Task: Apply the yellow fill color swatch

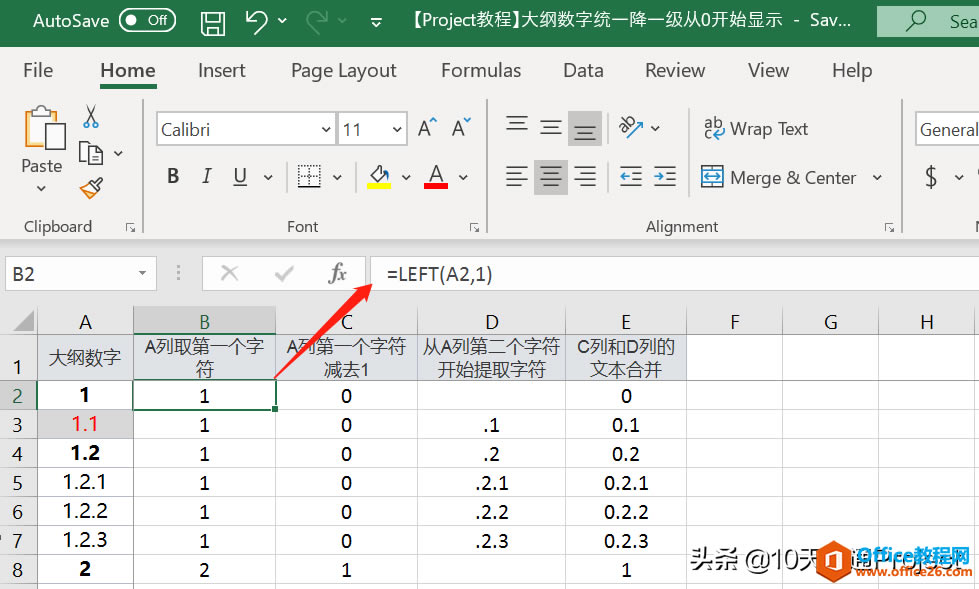Action: [x=379, y=177]
